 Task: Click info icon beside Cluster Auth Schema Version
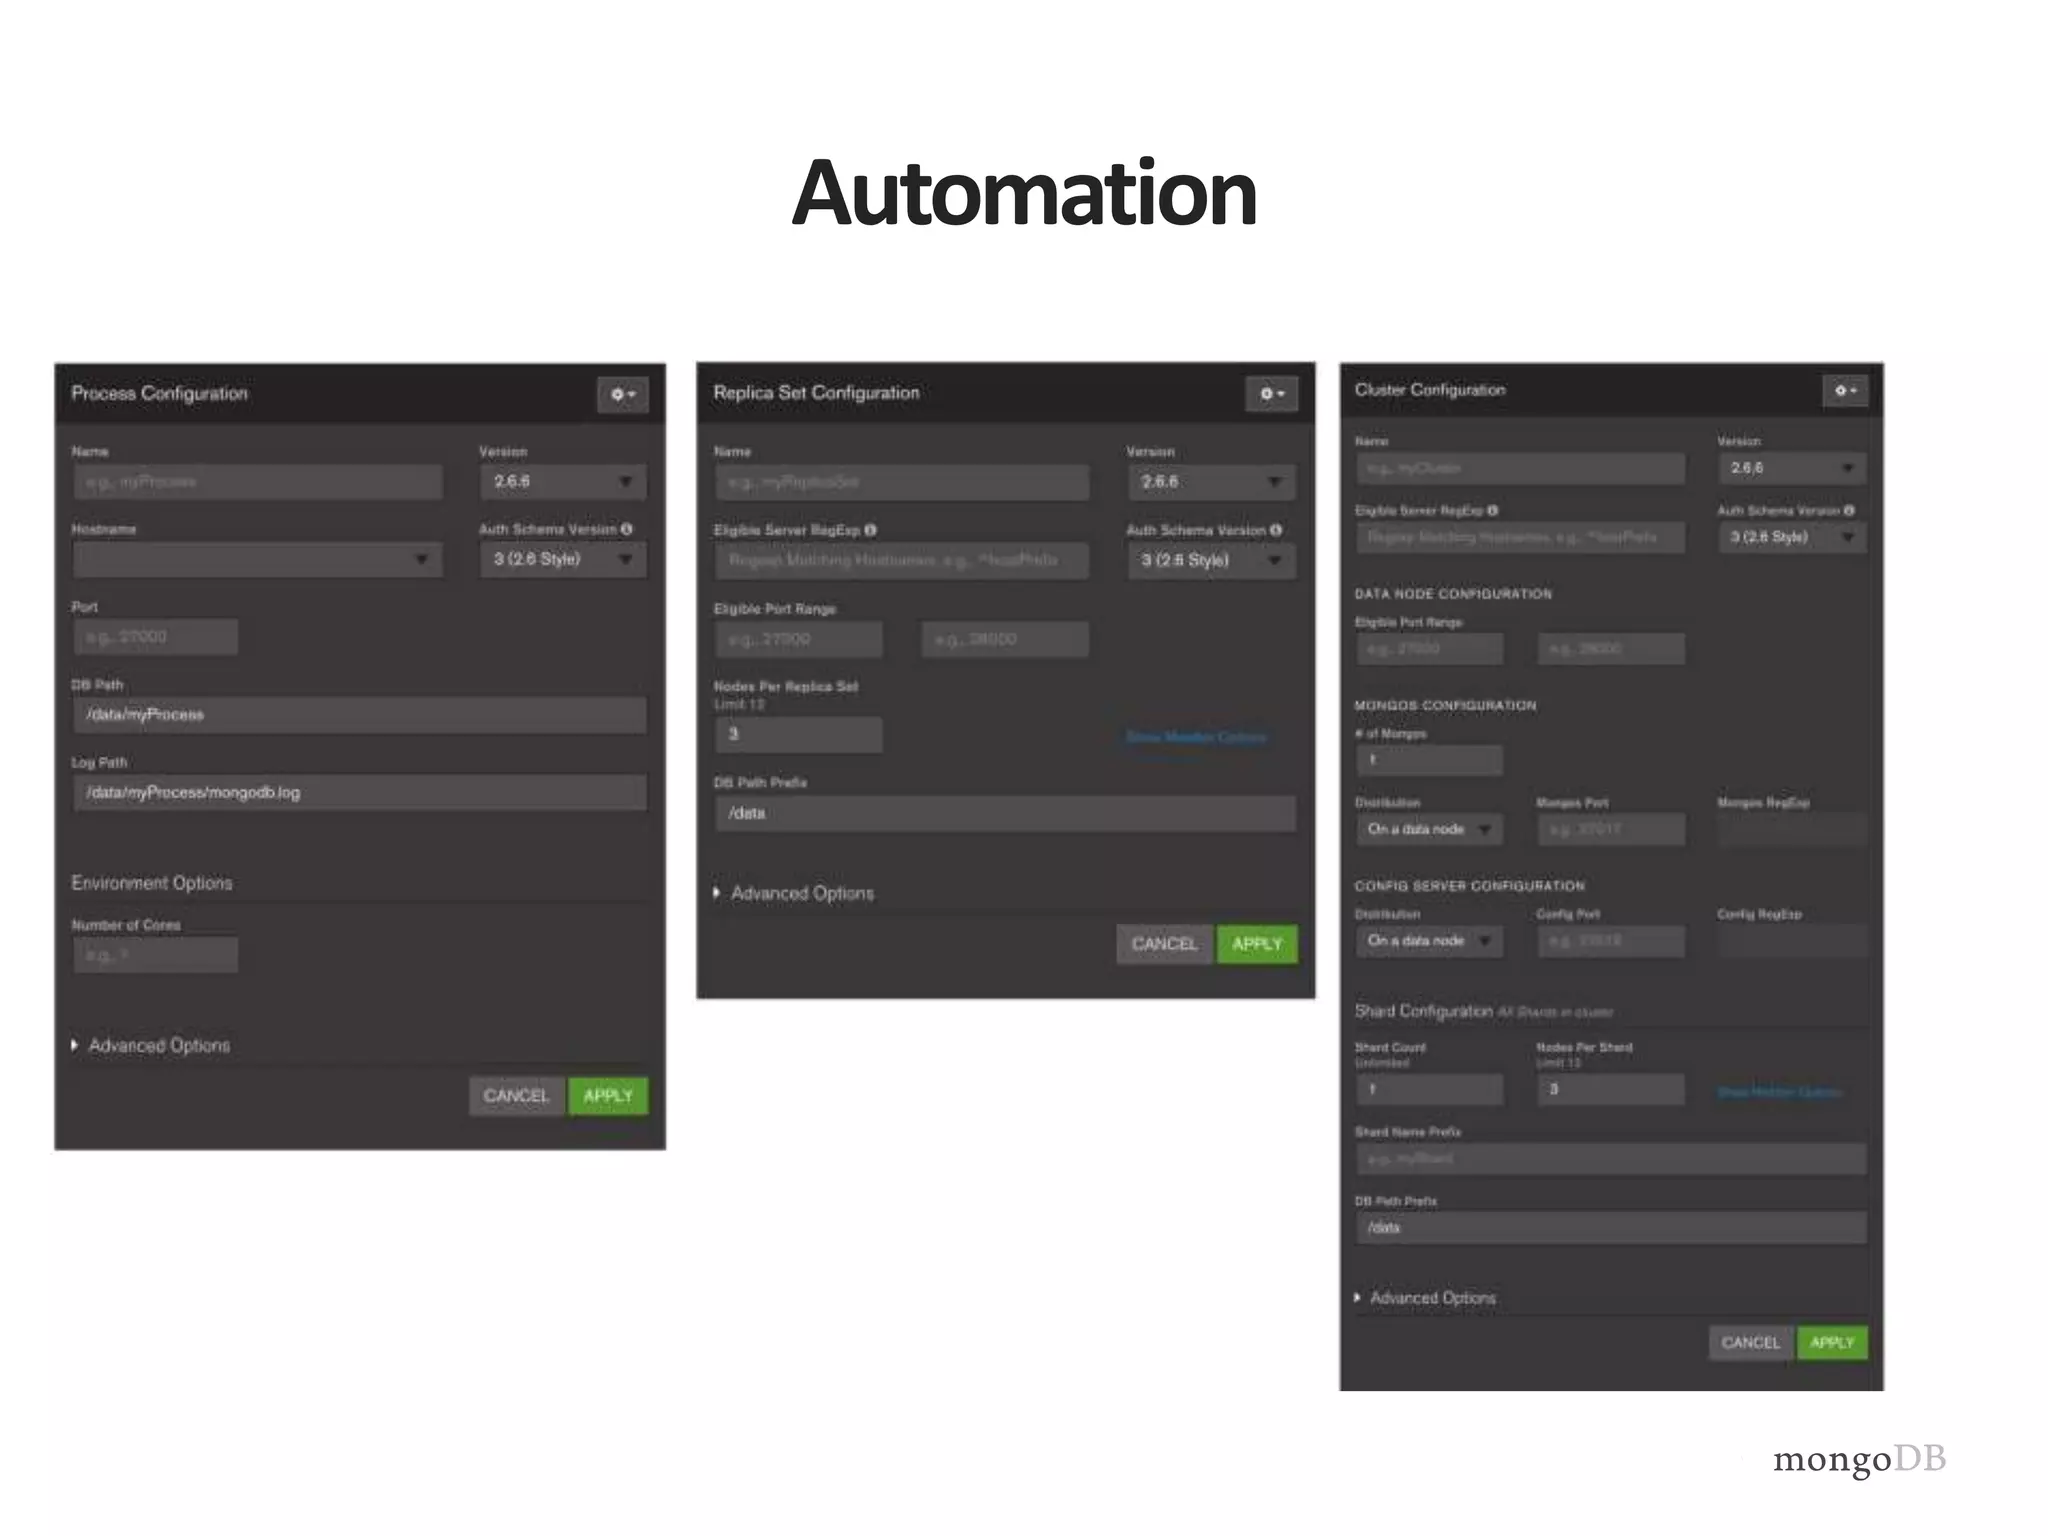1849,510
